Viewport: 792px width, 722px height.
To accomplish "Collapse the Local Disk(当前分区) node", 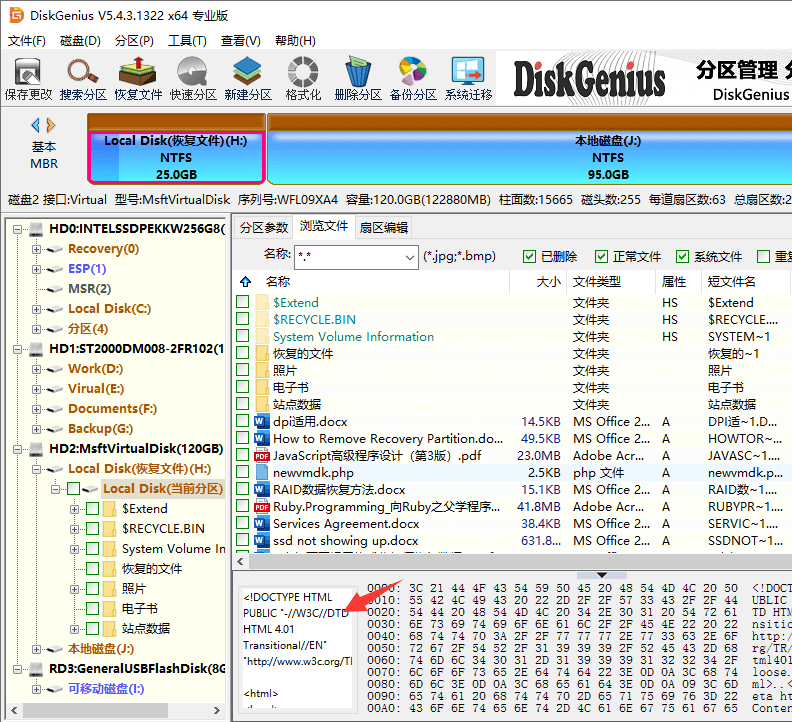I will coord(56,489).
